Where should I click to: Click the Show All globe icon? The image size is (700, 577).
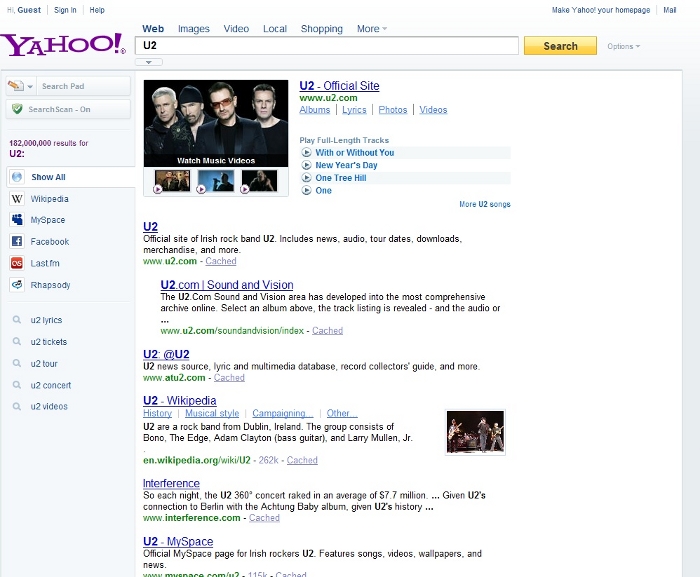17,177
